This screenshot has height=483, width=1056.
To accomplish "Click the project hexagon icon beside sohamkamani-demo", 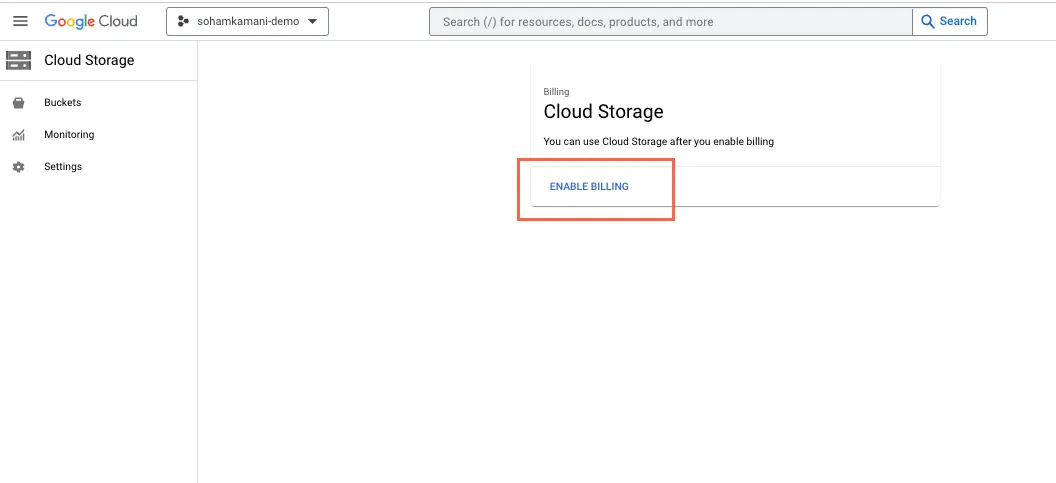I will coord(183,21).
